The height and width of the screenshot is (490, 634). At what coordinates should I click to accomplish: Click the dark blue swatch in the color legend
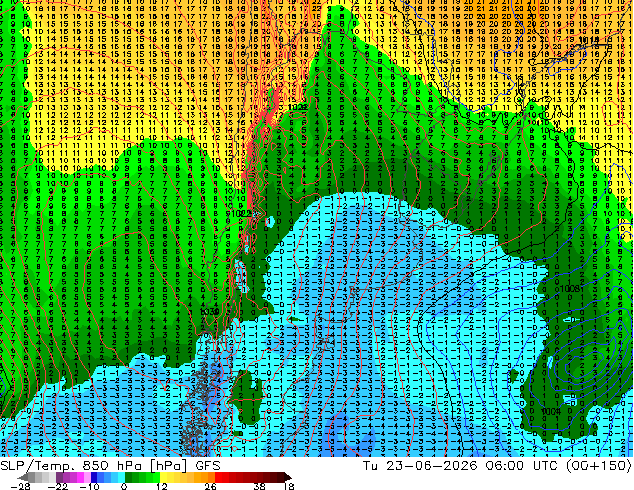coord(94,477)
